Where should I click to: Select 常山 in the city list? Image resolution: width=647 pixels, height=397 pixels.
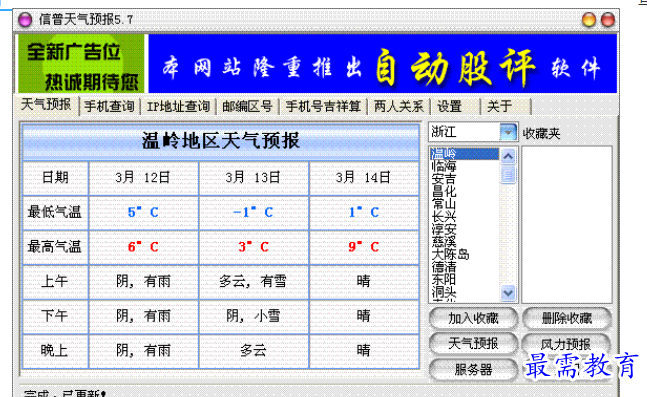[464, 204]
